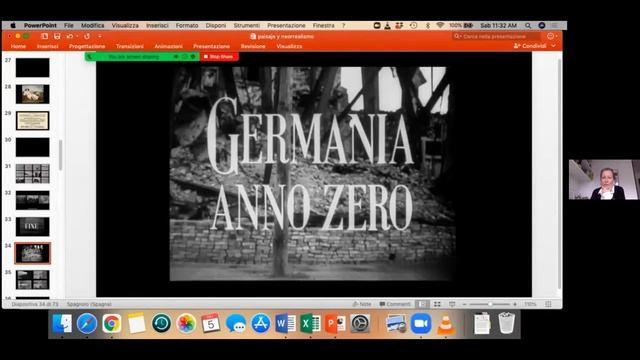Open the Formato menu
The image size is (640, 360).
[187, 25]
